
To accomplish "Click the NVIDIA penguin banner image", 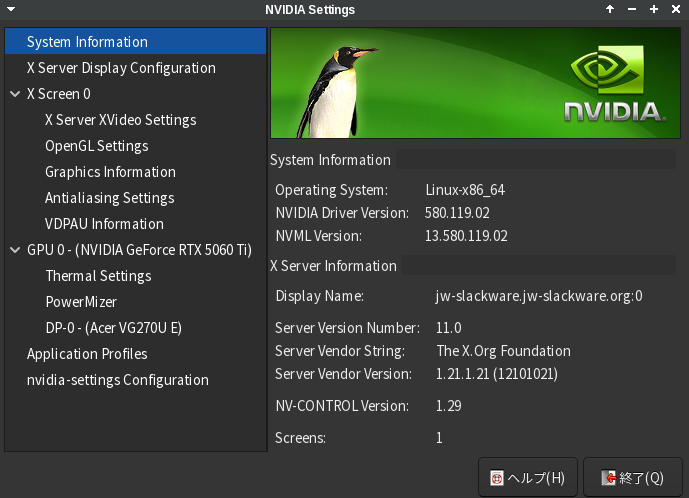I will [472, 82].
